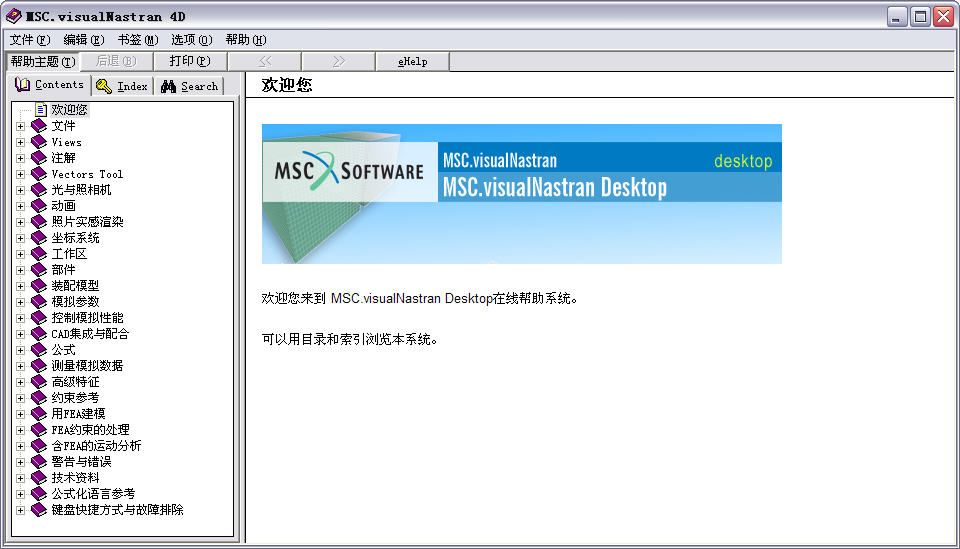Expand the CAD集成与配合 tree node
This screenshot has height=549, width=960.
pyautogui.click(x=20, y=334)
